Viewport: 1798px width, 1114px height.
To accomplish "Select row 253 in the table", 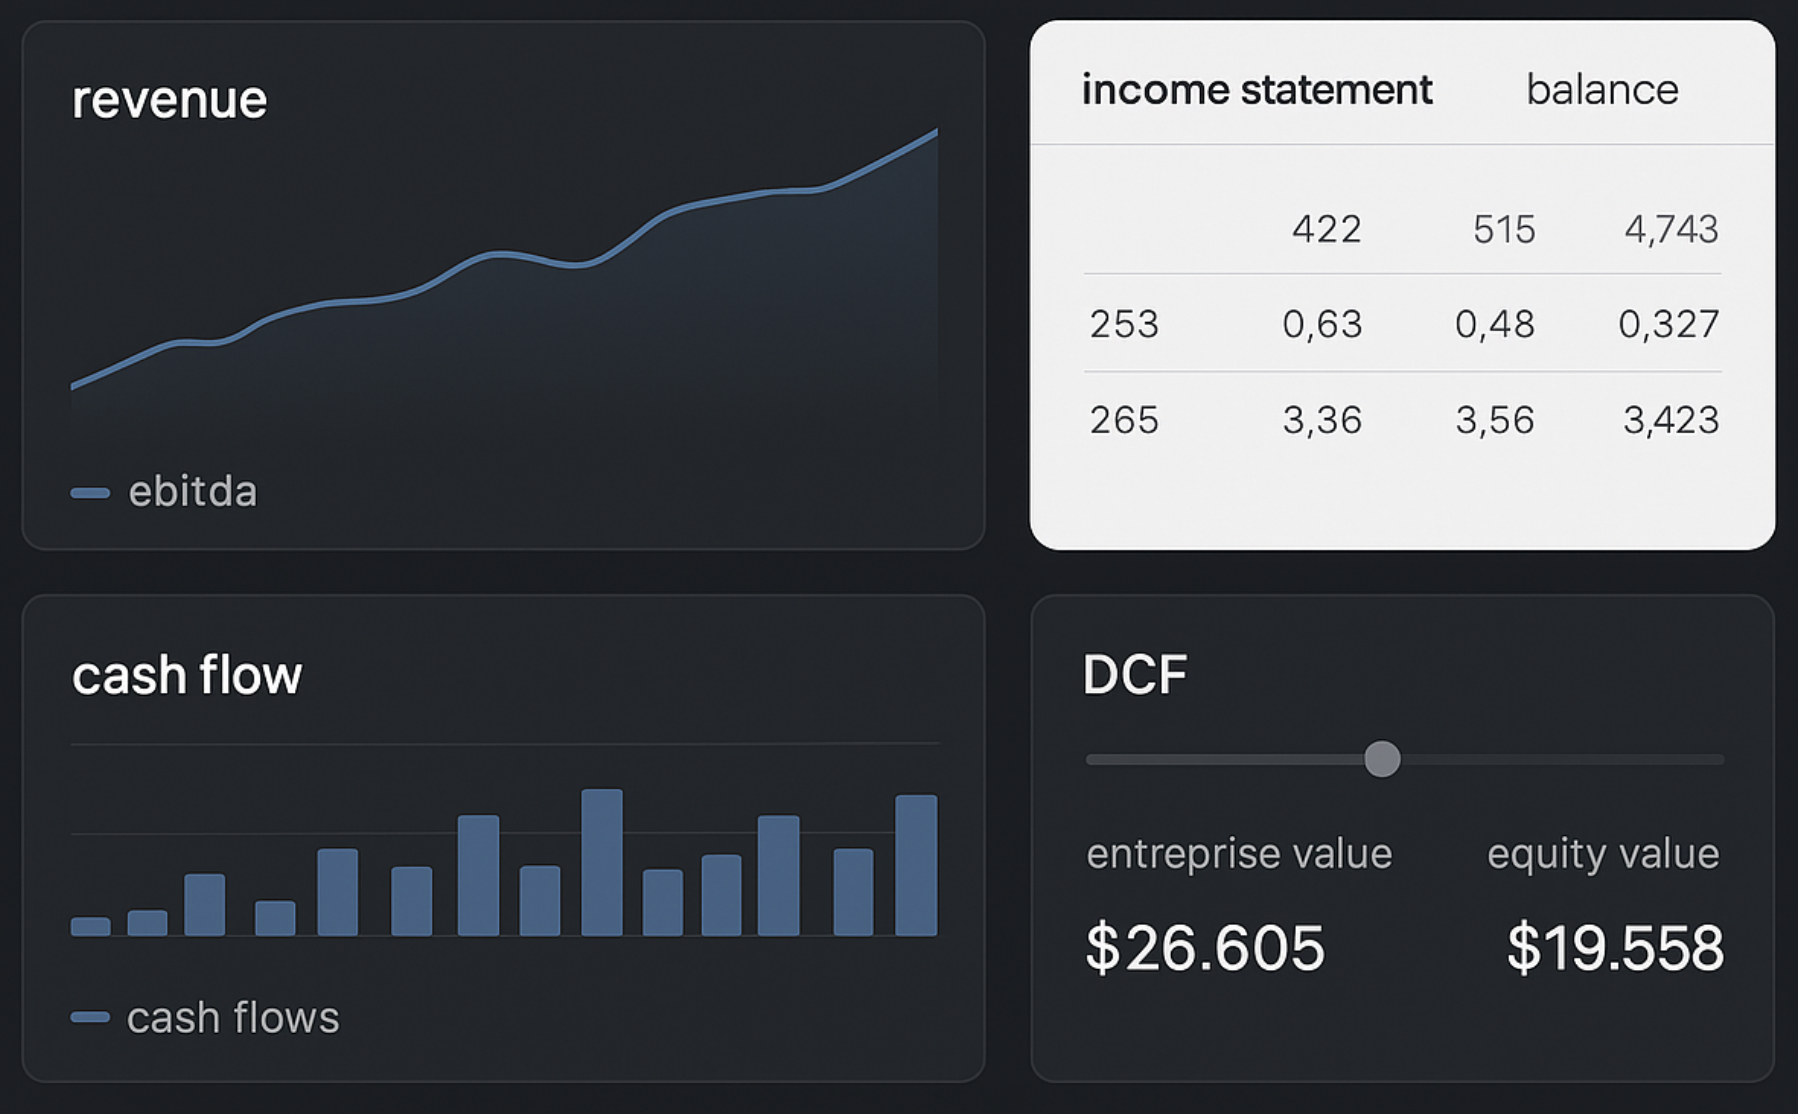I will (x=1124, y=324).
